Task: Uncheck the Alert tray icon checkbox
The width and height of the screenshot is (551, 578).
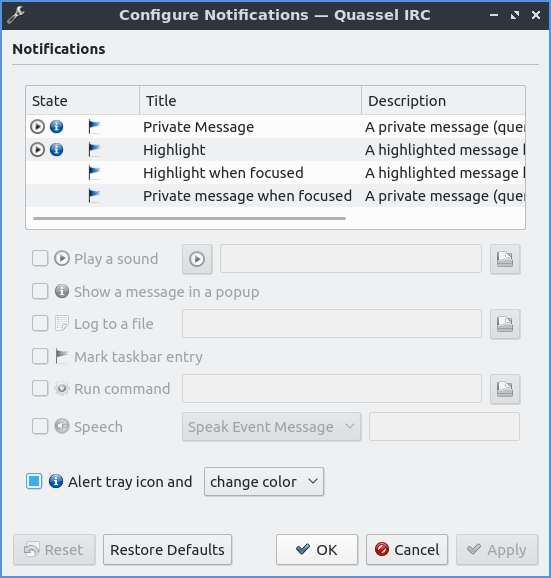Action: click(34, 481)
